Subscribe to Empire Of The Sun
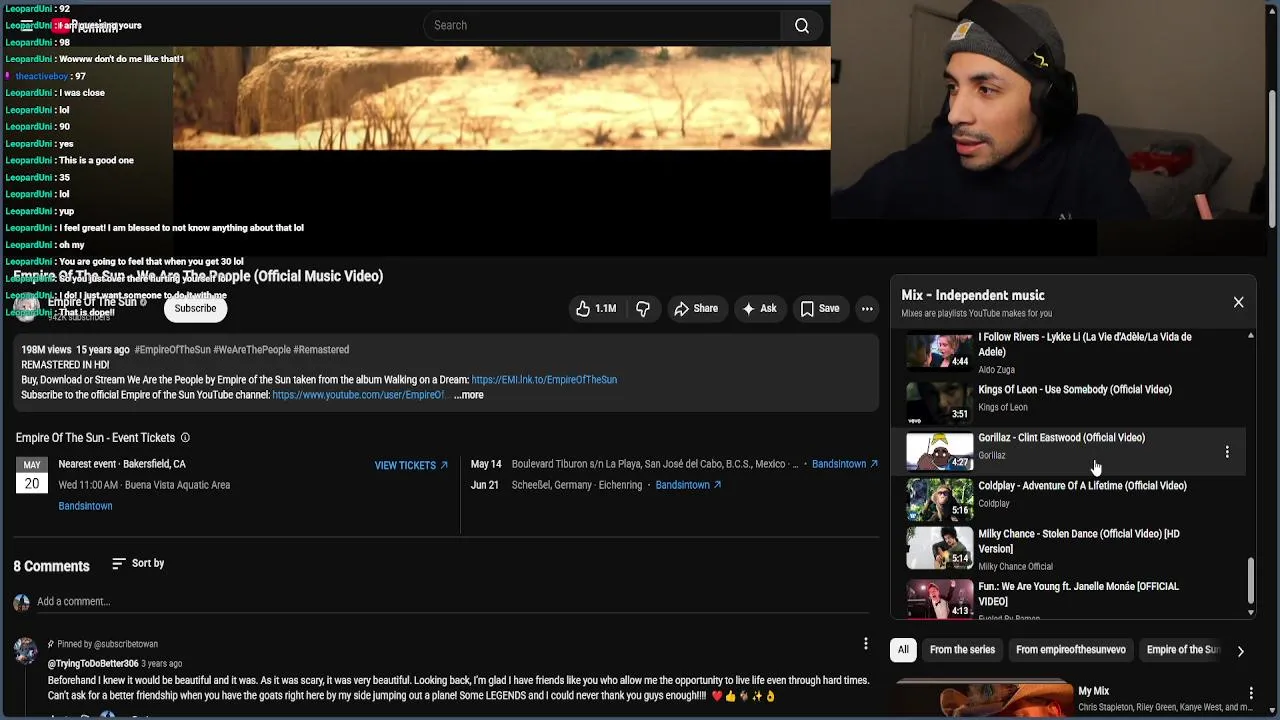Image resolution: width=1280 pixels, height=720 pixels. pyautogui.click(x=195, y=308)
